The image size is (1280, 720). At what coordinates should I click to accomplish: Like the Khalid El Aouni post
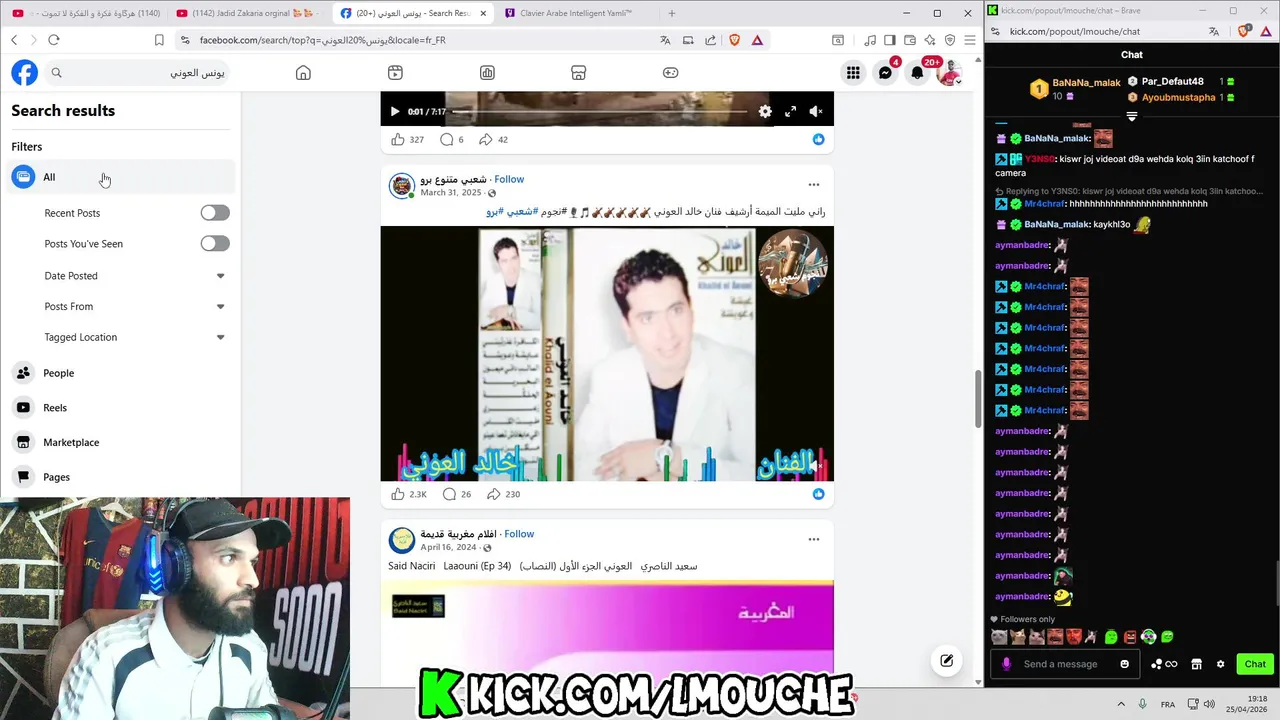(x=398, y=494)
